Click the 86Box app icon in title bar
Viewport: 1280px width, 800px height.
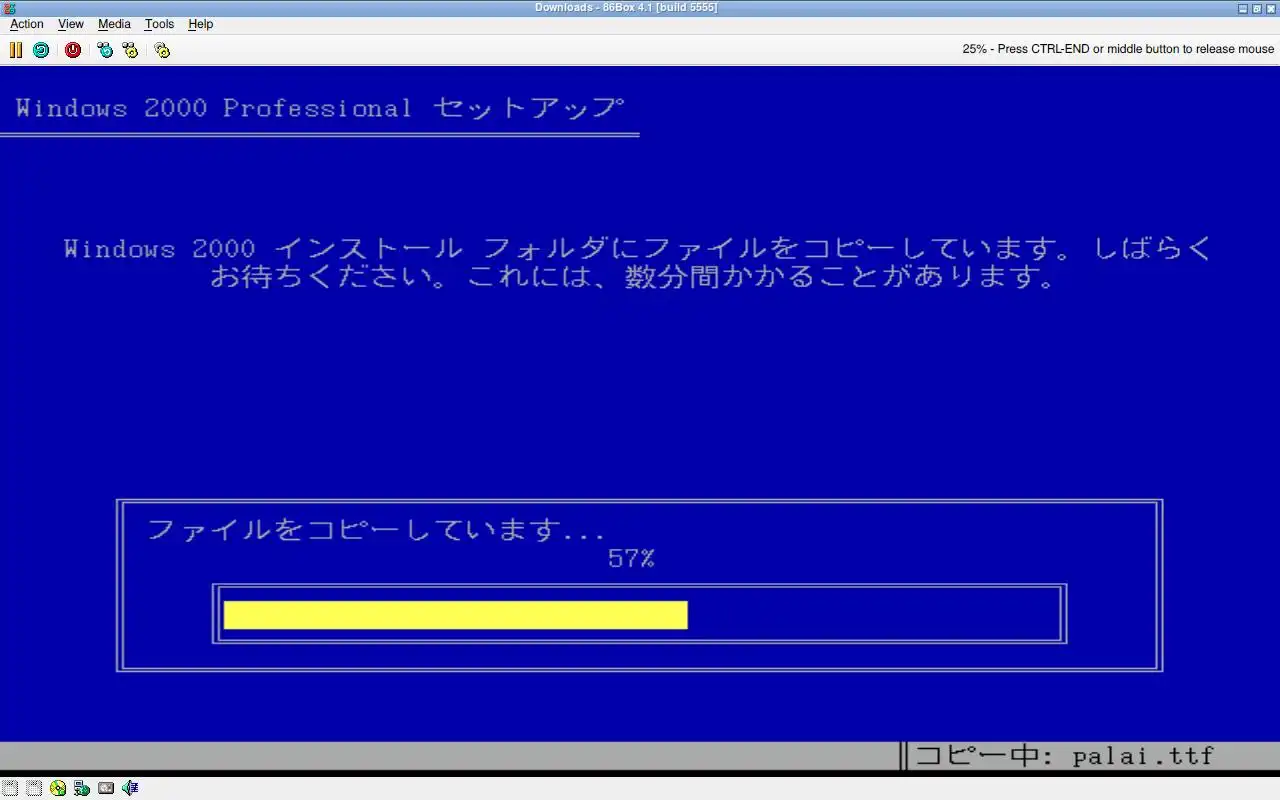point(9,8)
